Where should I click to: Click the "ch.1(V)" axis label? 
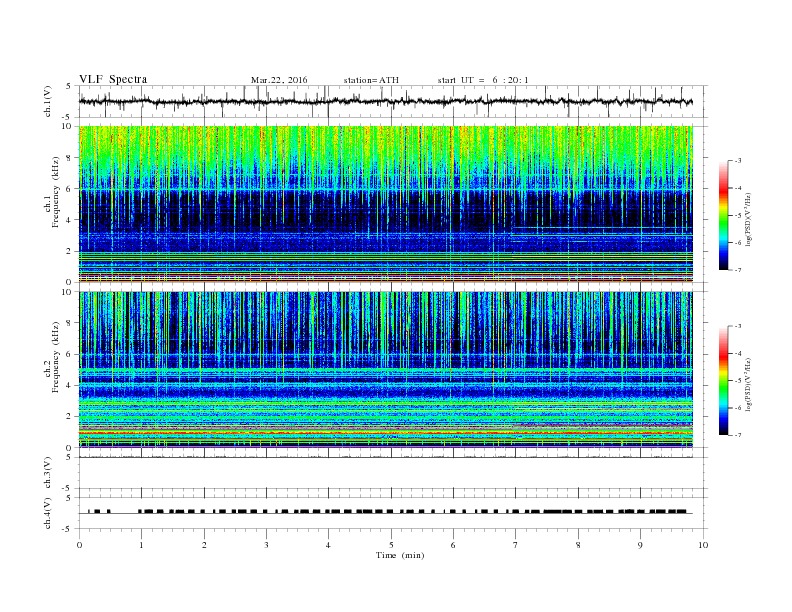coord(48,102)
